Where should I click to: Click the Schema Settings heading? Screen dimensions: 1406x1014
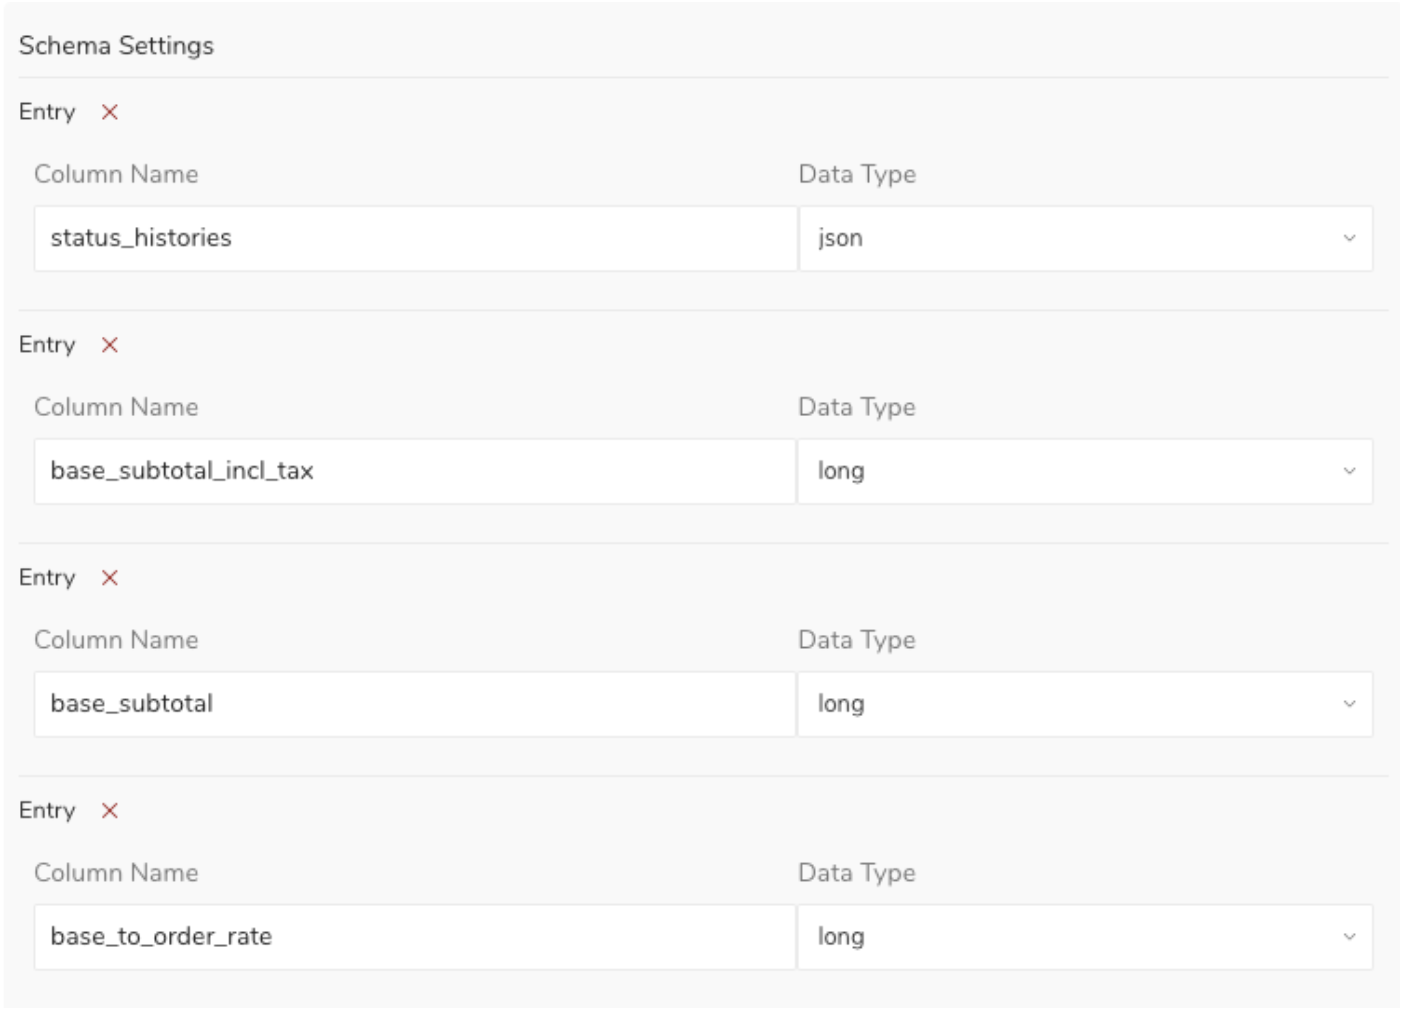point(116,46)
